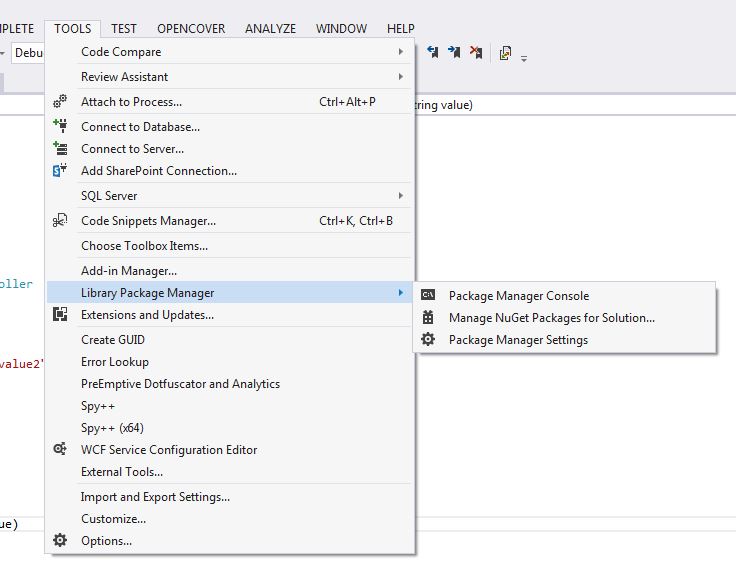The image size is (736, 581).
Task: Open the TEST menu
Action: pos(123,29)
